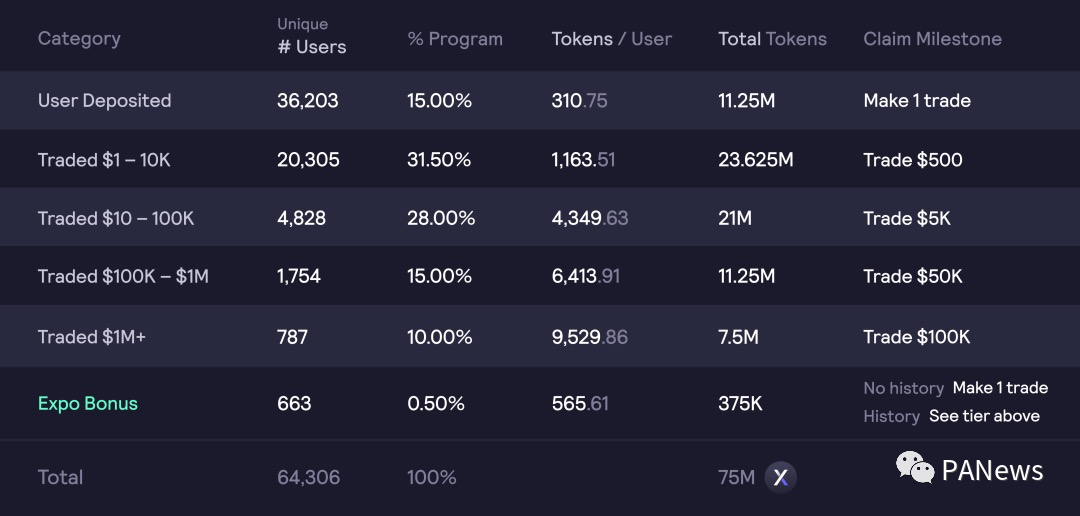
Task: Click the Total Tokens column header
Action: (772, 39)
